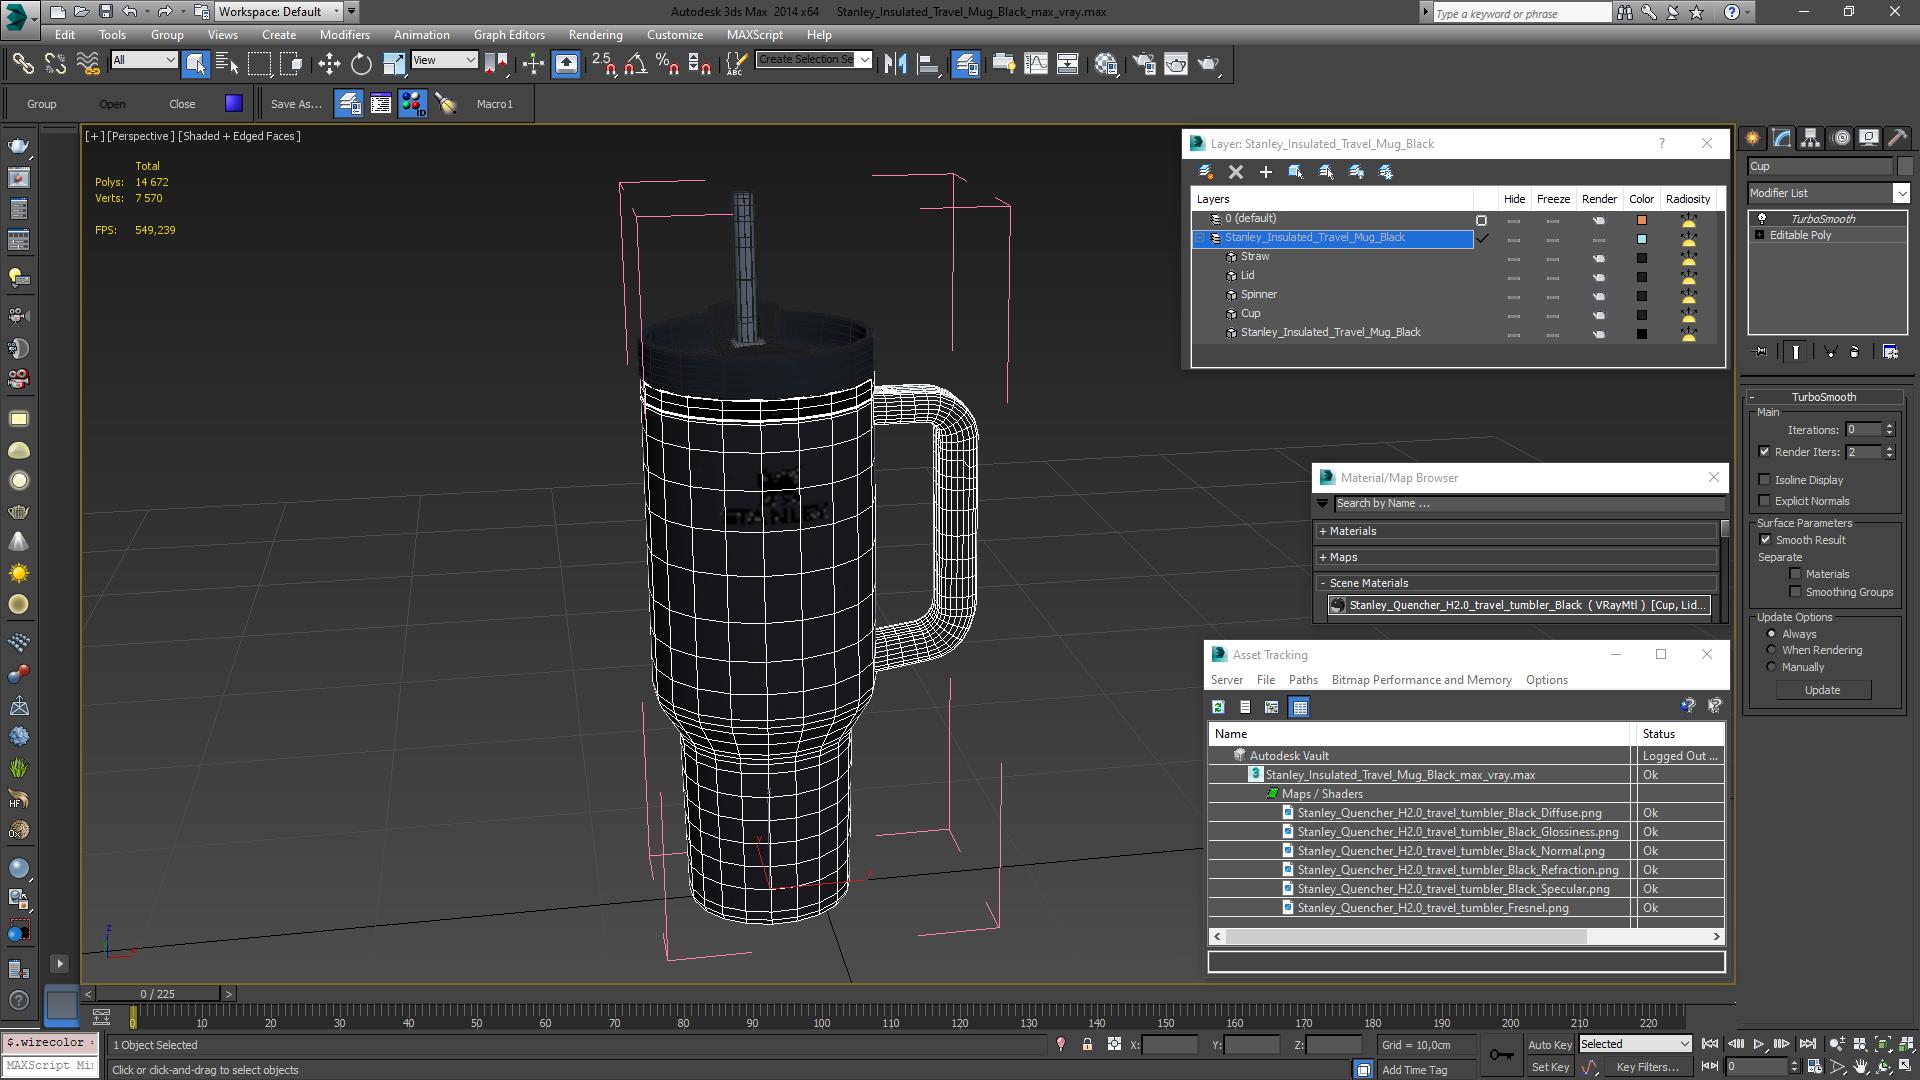1920x1080 pixels.
Task: Click Add Selected Objects plus icon in Layer dialog
Action: pos(1266,172)
